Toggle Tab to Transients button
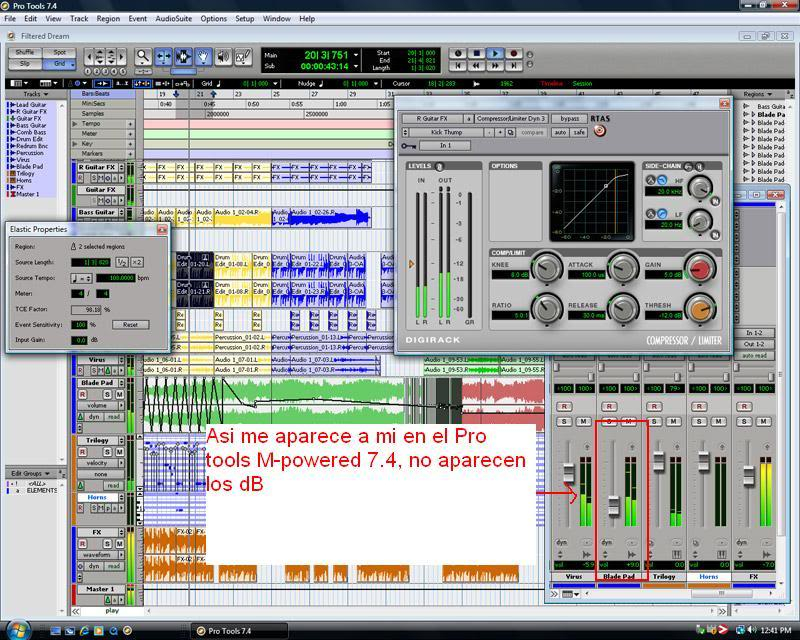The image size is (800, 640). point(102,83)
